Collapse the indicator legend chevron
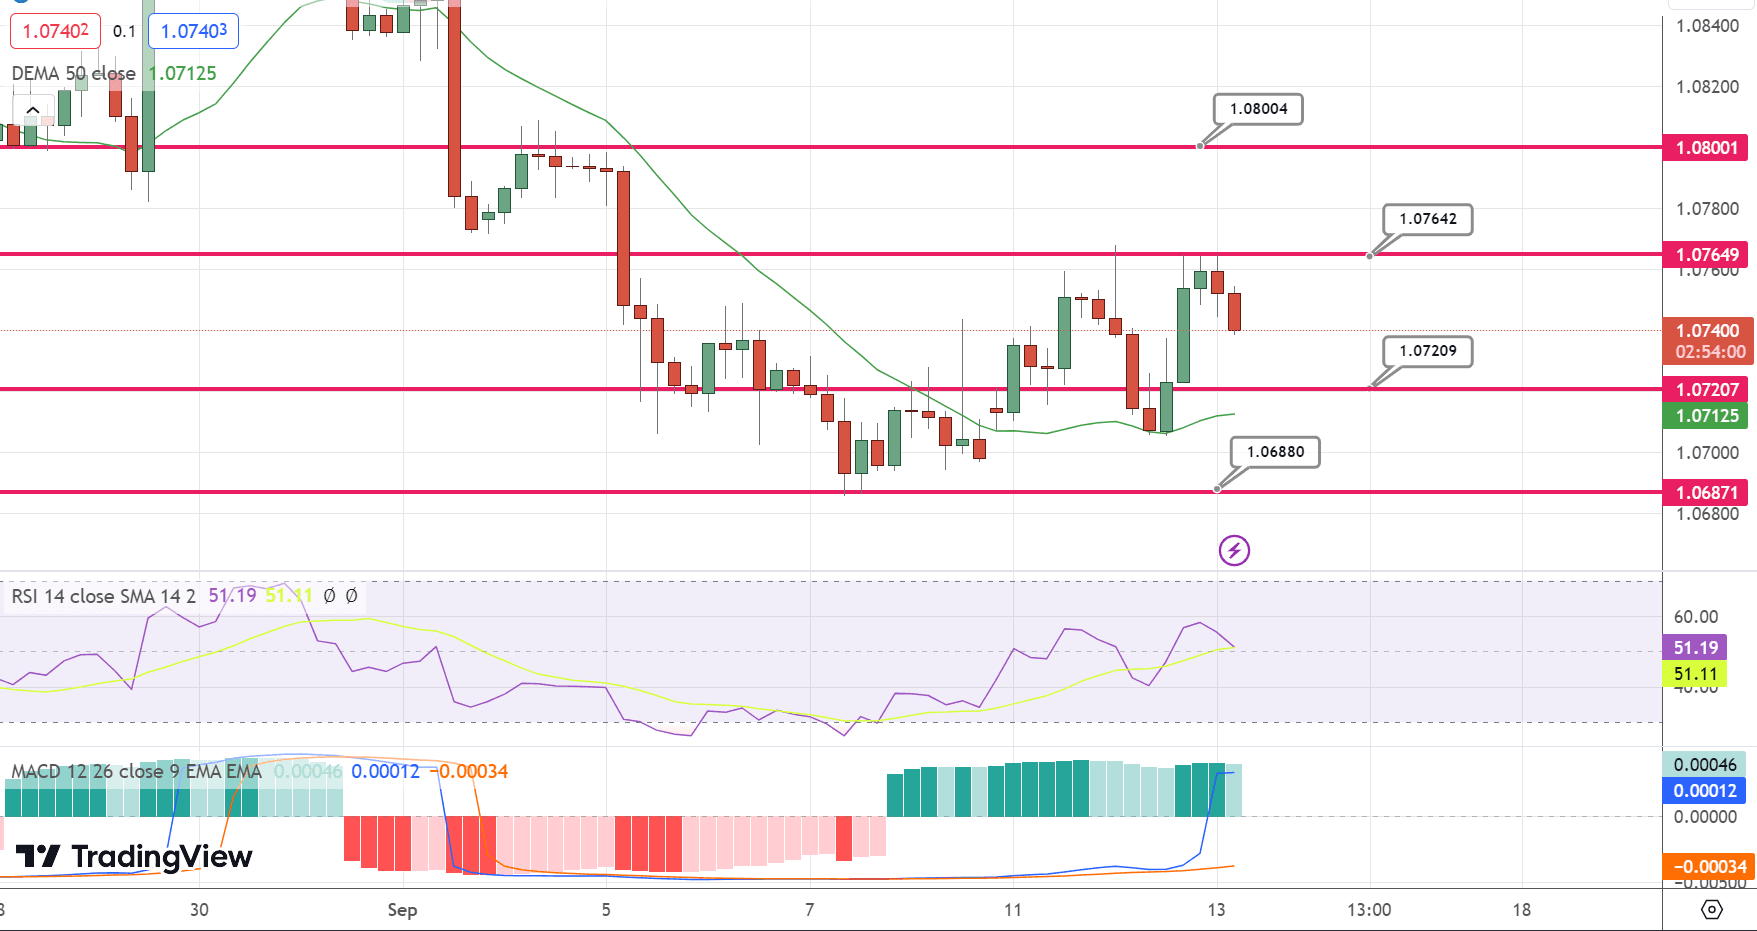The height and width of the screenshot is (931, 1757). pyautogui.click(x=33, y=110)
